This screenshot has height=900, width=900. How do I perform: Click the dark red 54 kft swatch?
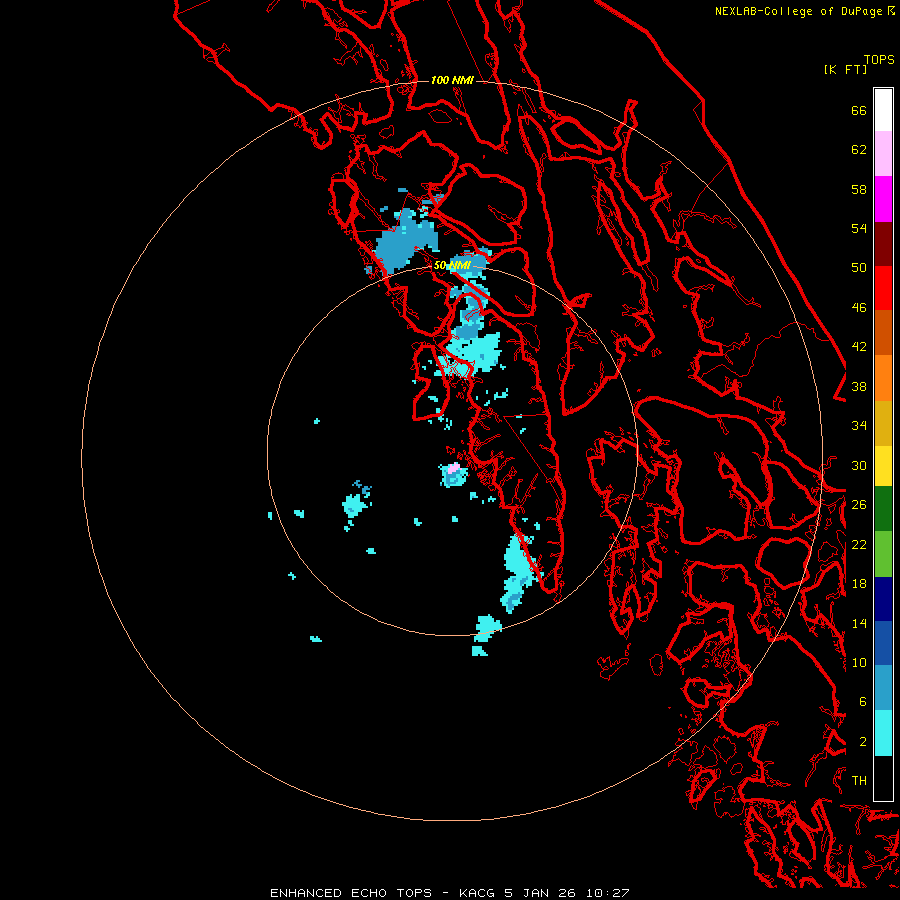pyautogui.click(x=883, y=244)
